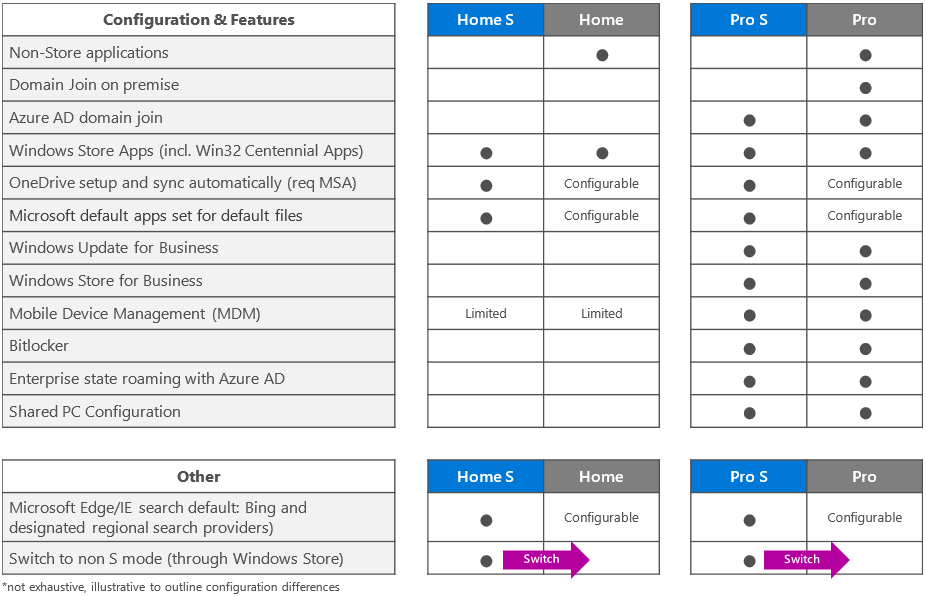Select the Pro header in the top table
The width and height of the screenshot is (926, 596).
(865, 20)
